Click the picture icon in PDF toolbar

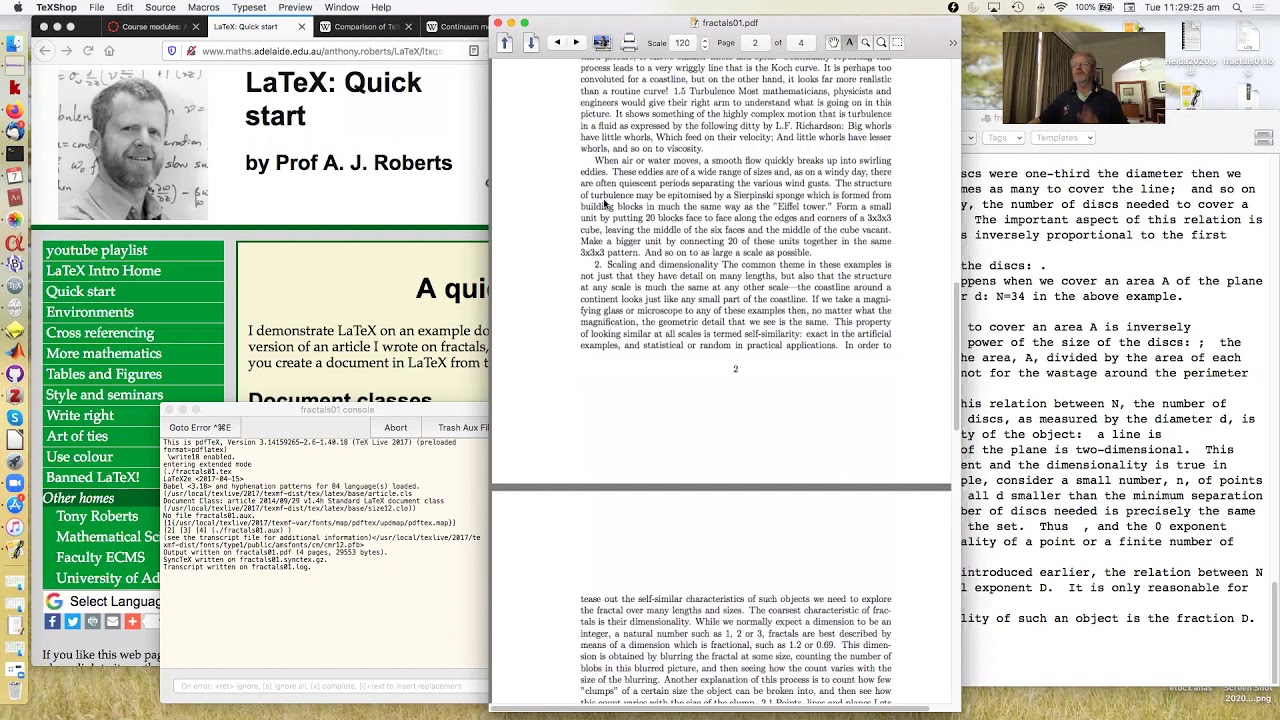pos(602,43)
